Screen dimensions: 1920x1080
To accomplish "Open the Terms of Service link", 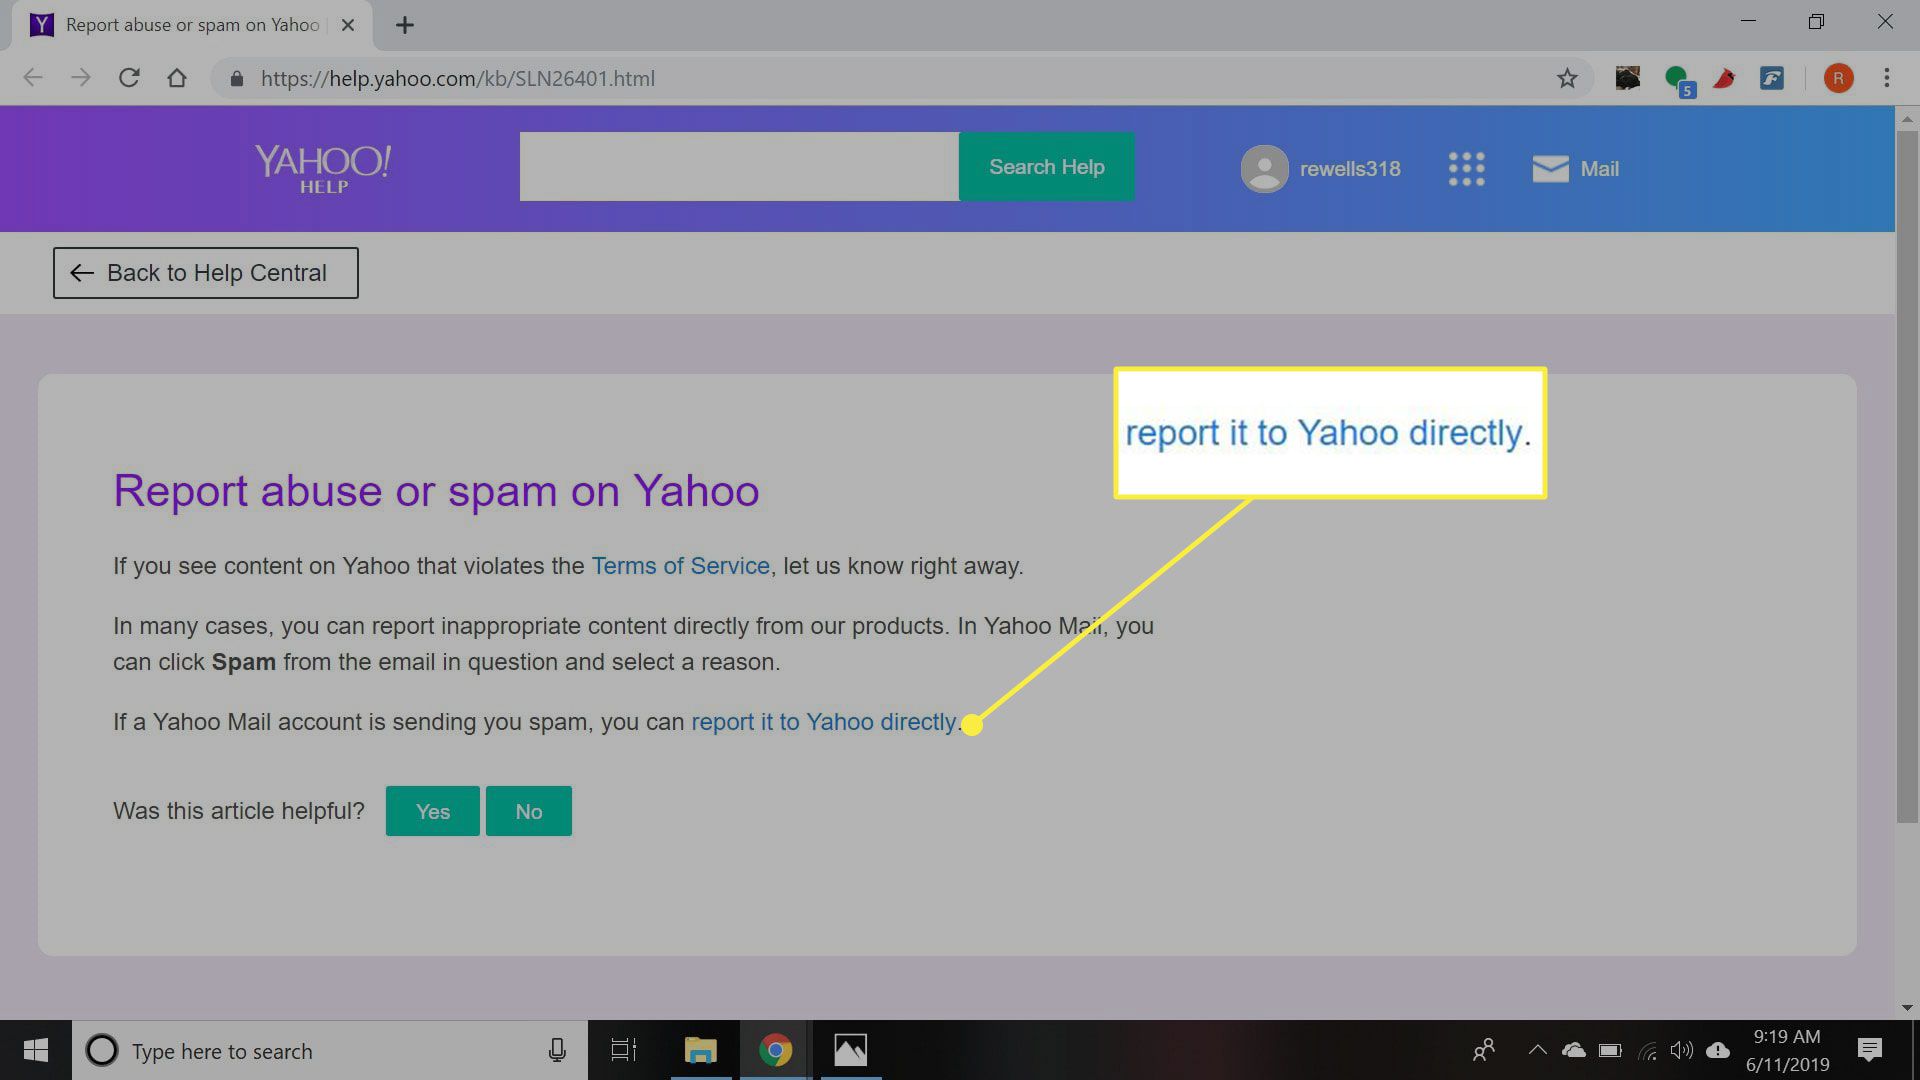I will click(x=680, y=566).
